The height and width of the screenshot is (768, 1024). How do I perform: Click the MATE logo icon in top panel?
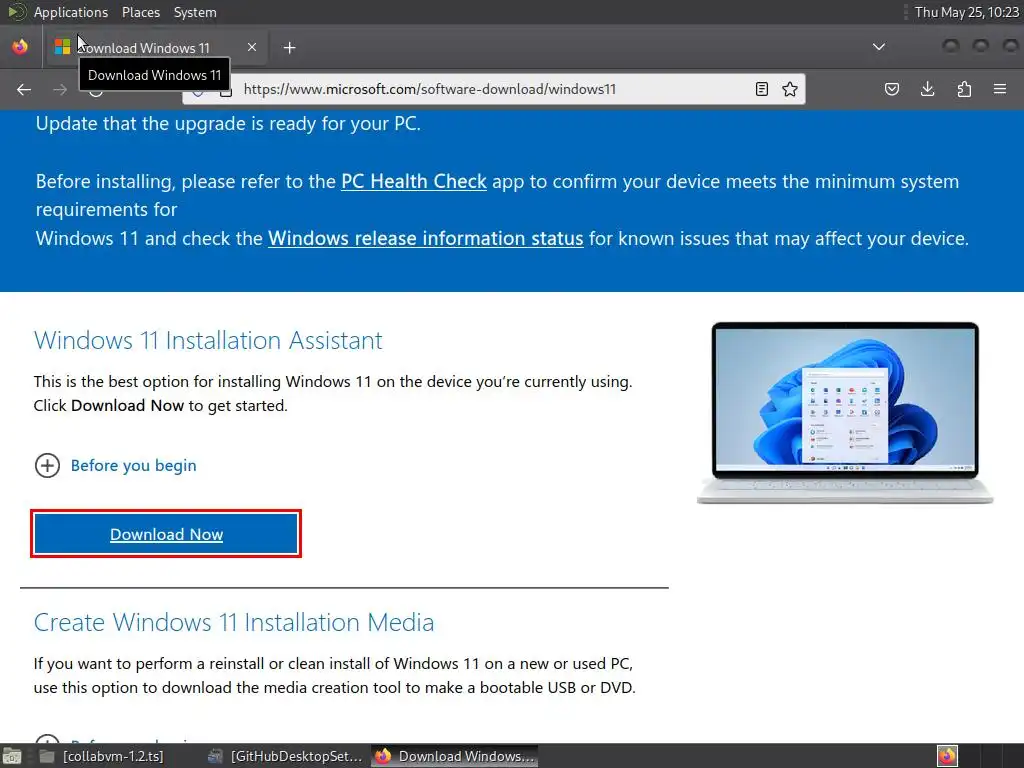(16, 12)
